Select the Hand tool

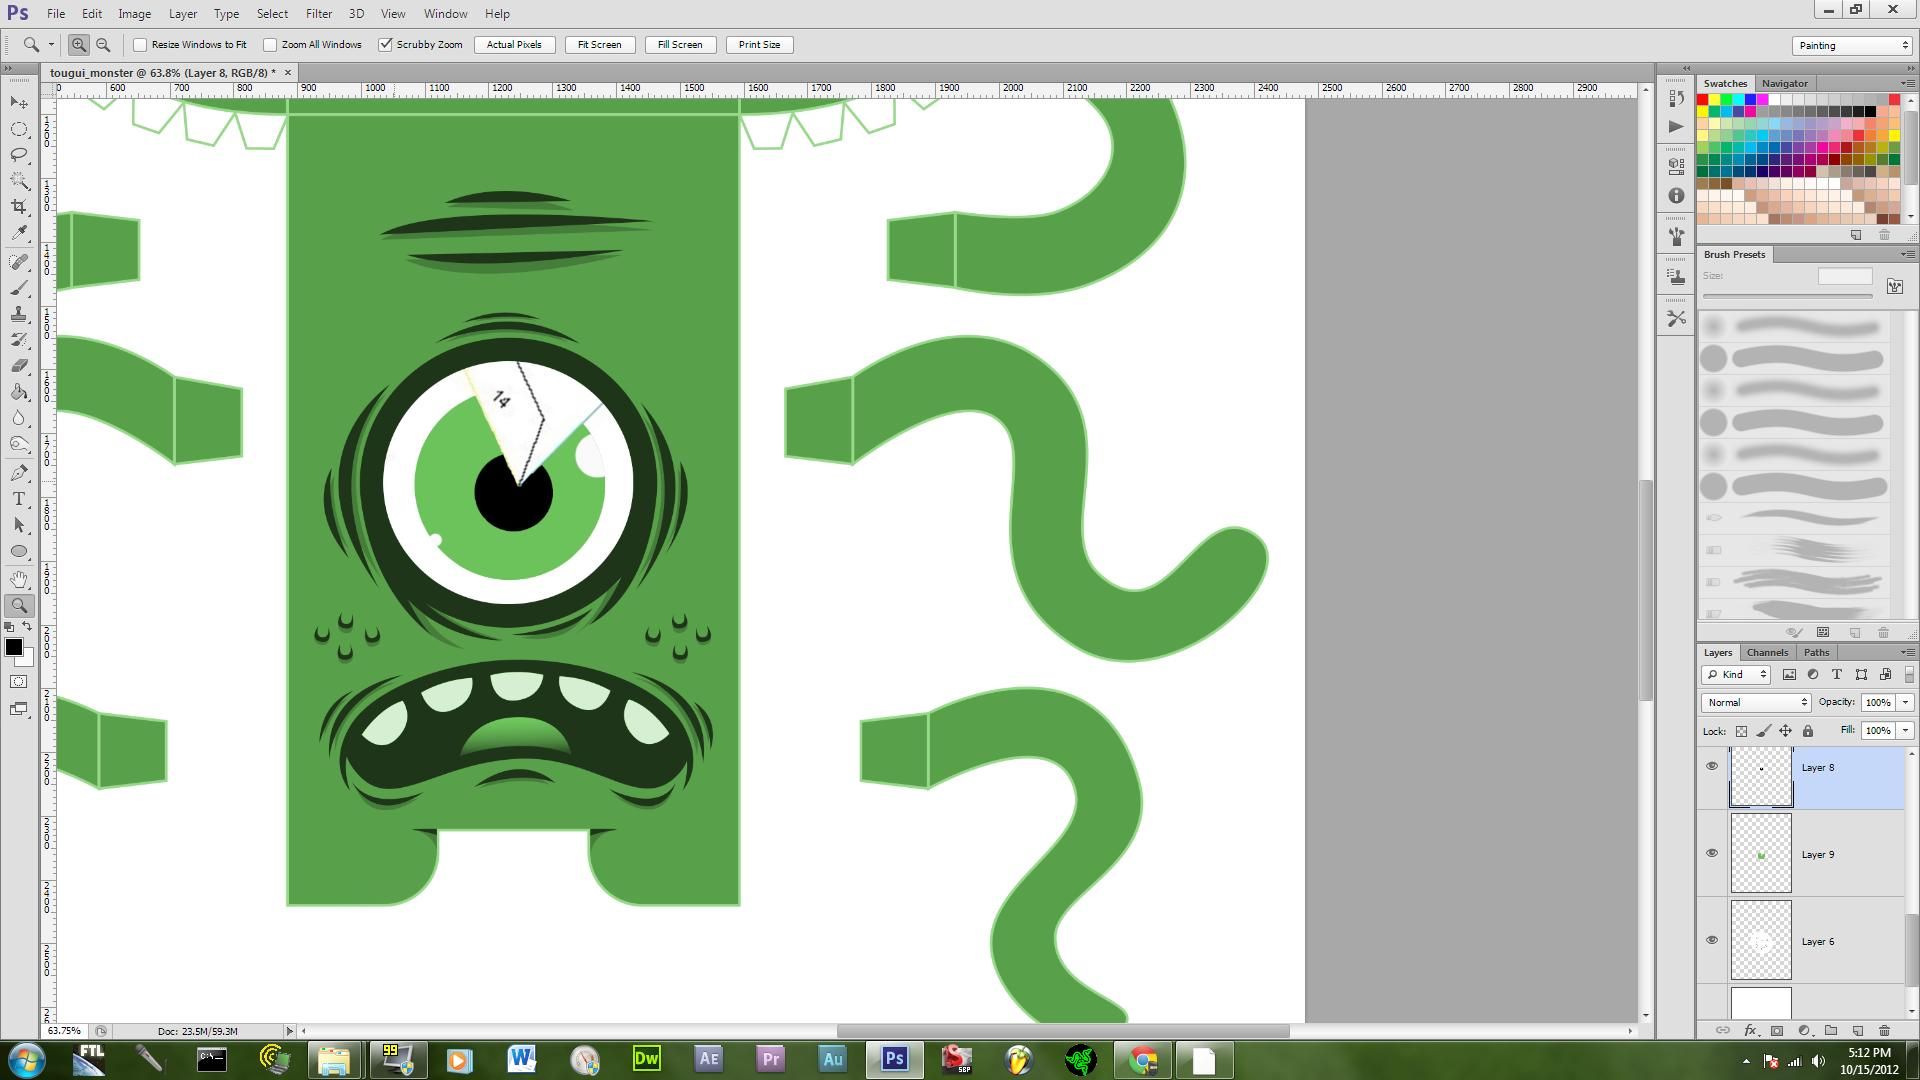(18, 578)
